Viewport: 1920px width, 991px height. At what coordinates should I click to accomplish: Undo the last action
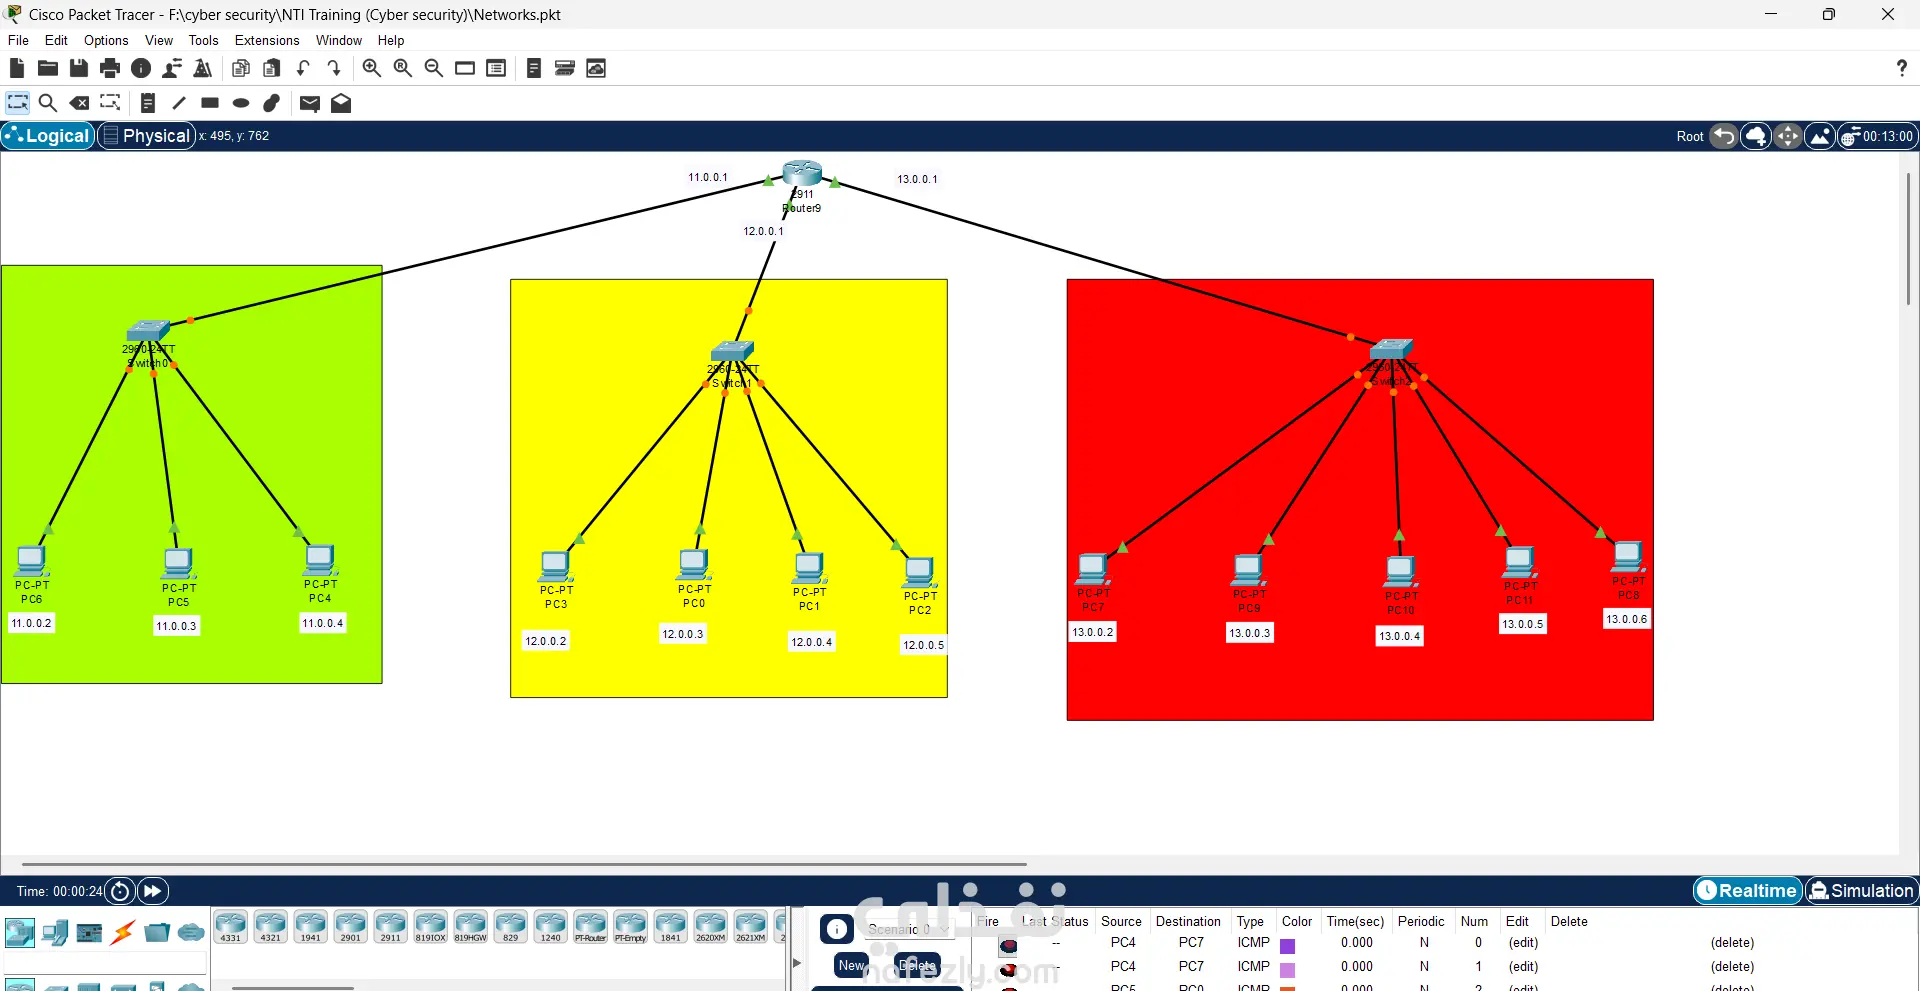(x=303, y=68)
